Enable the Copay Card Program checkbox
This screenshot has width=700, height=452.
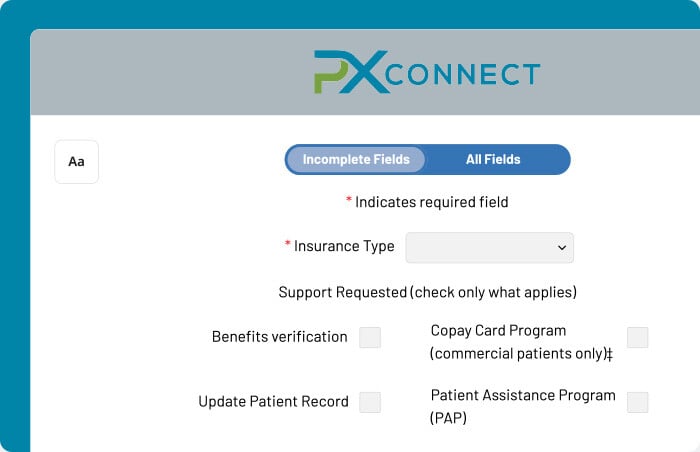click(x=637, y=337)
